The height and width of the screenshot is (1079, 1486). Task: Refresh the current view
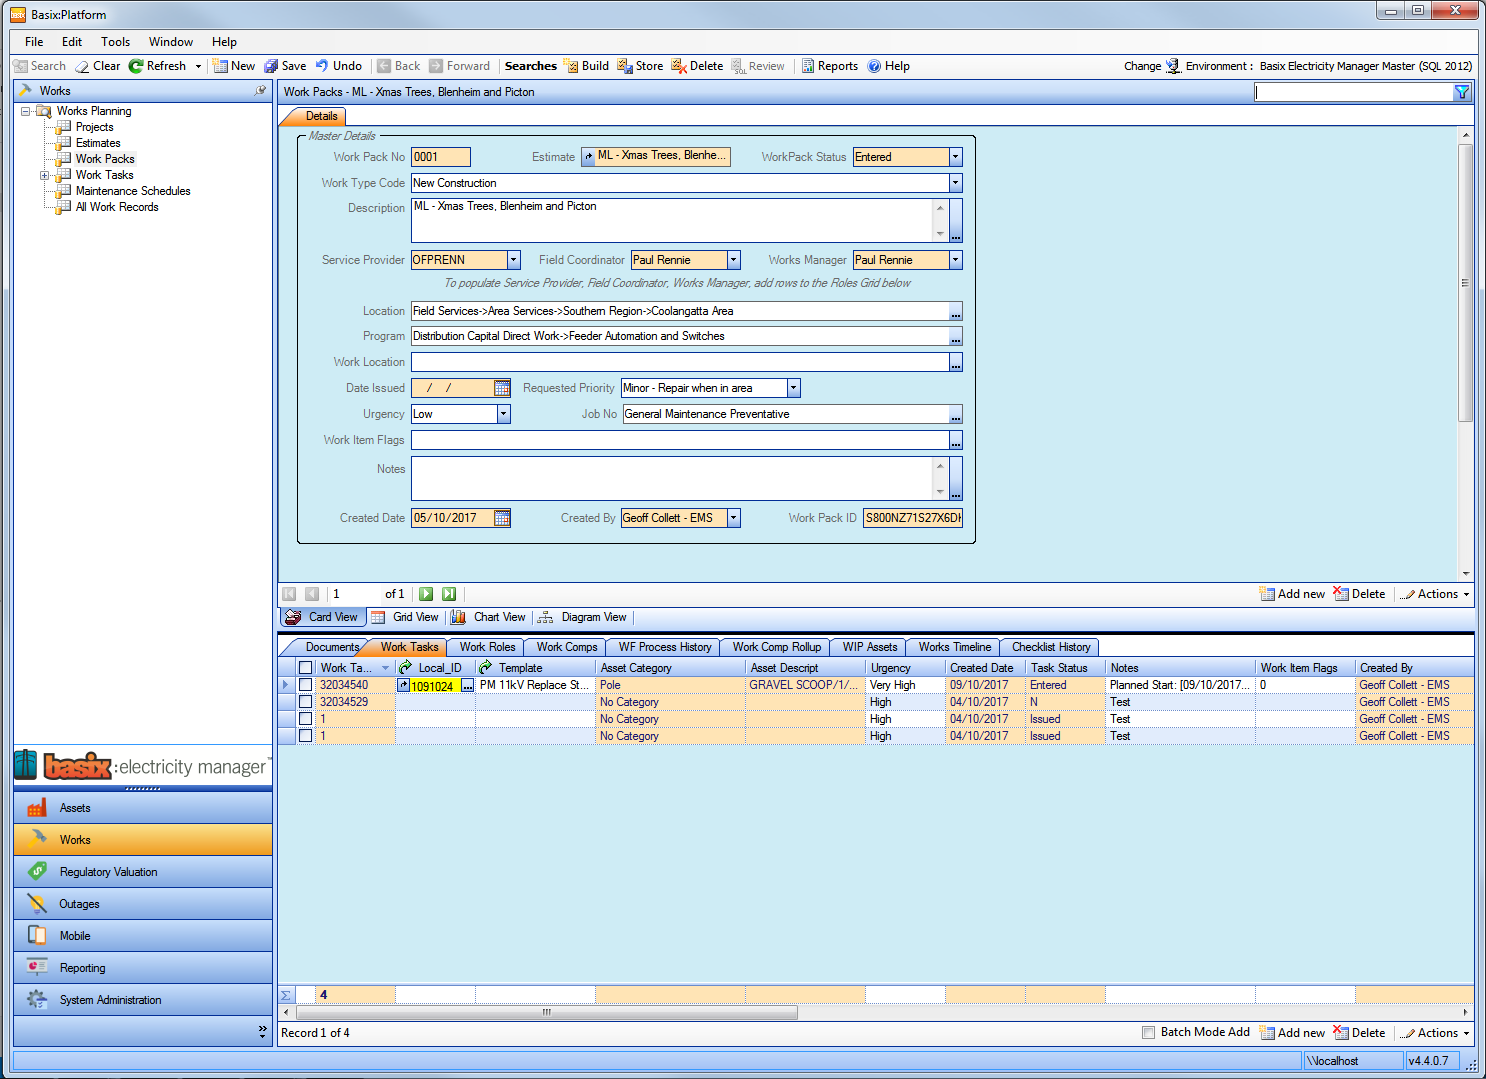(x=158, y=65)
